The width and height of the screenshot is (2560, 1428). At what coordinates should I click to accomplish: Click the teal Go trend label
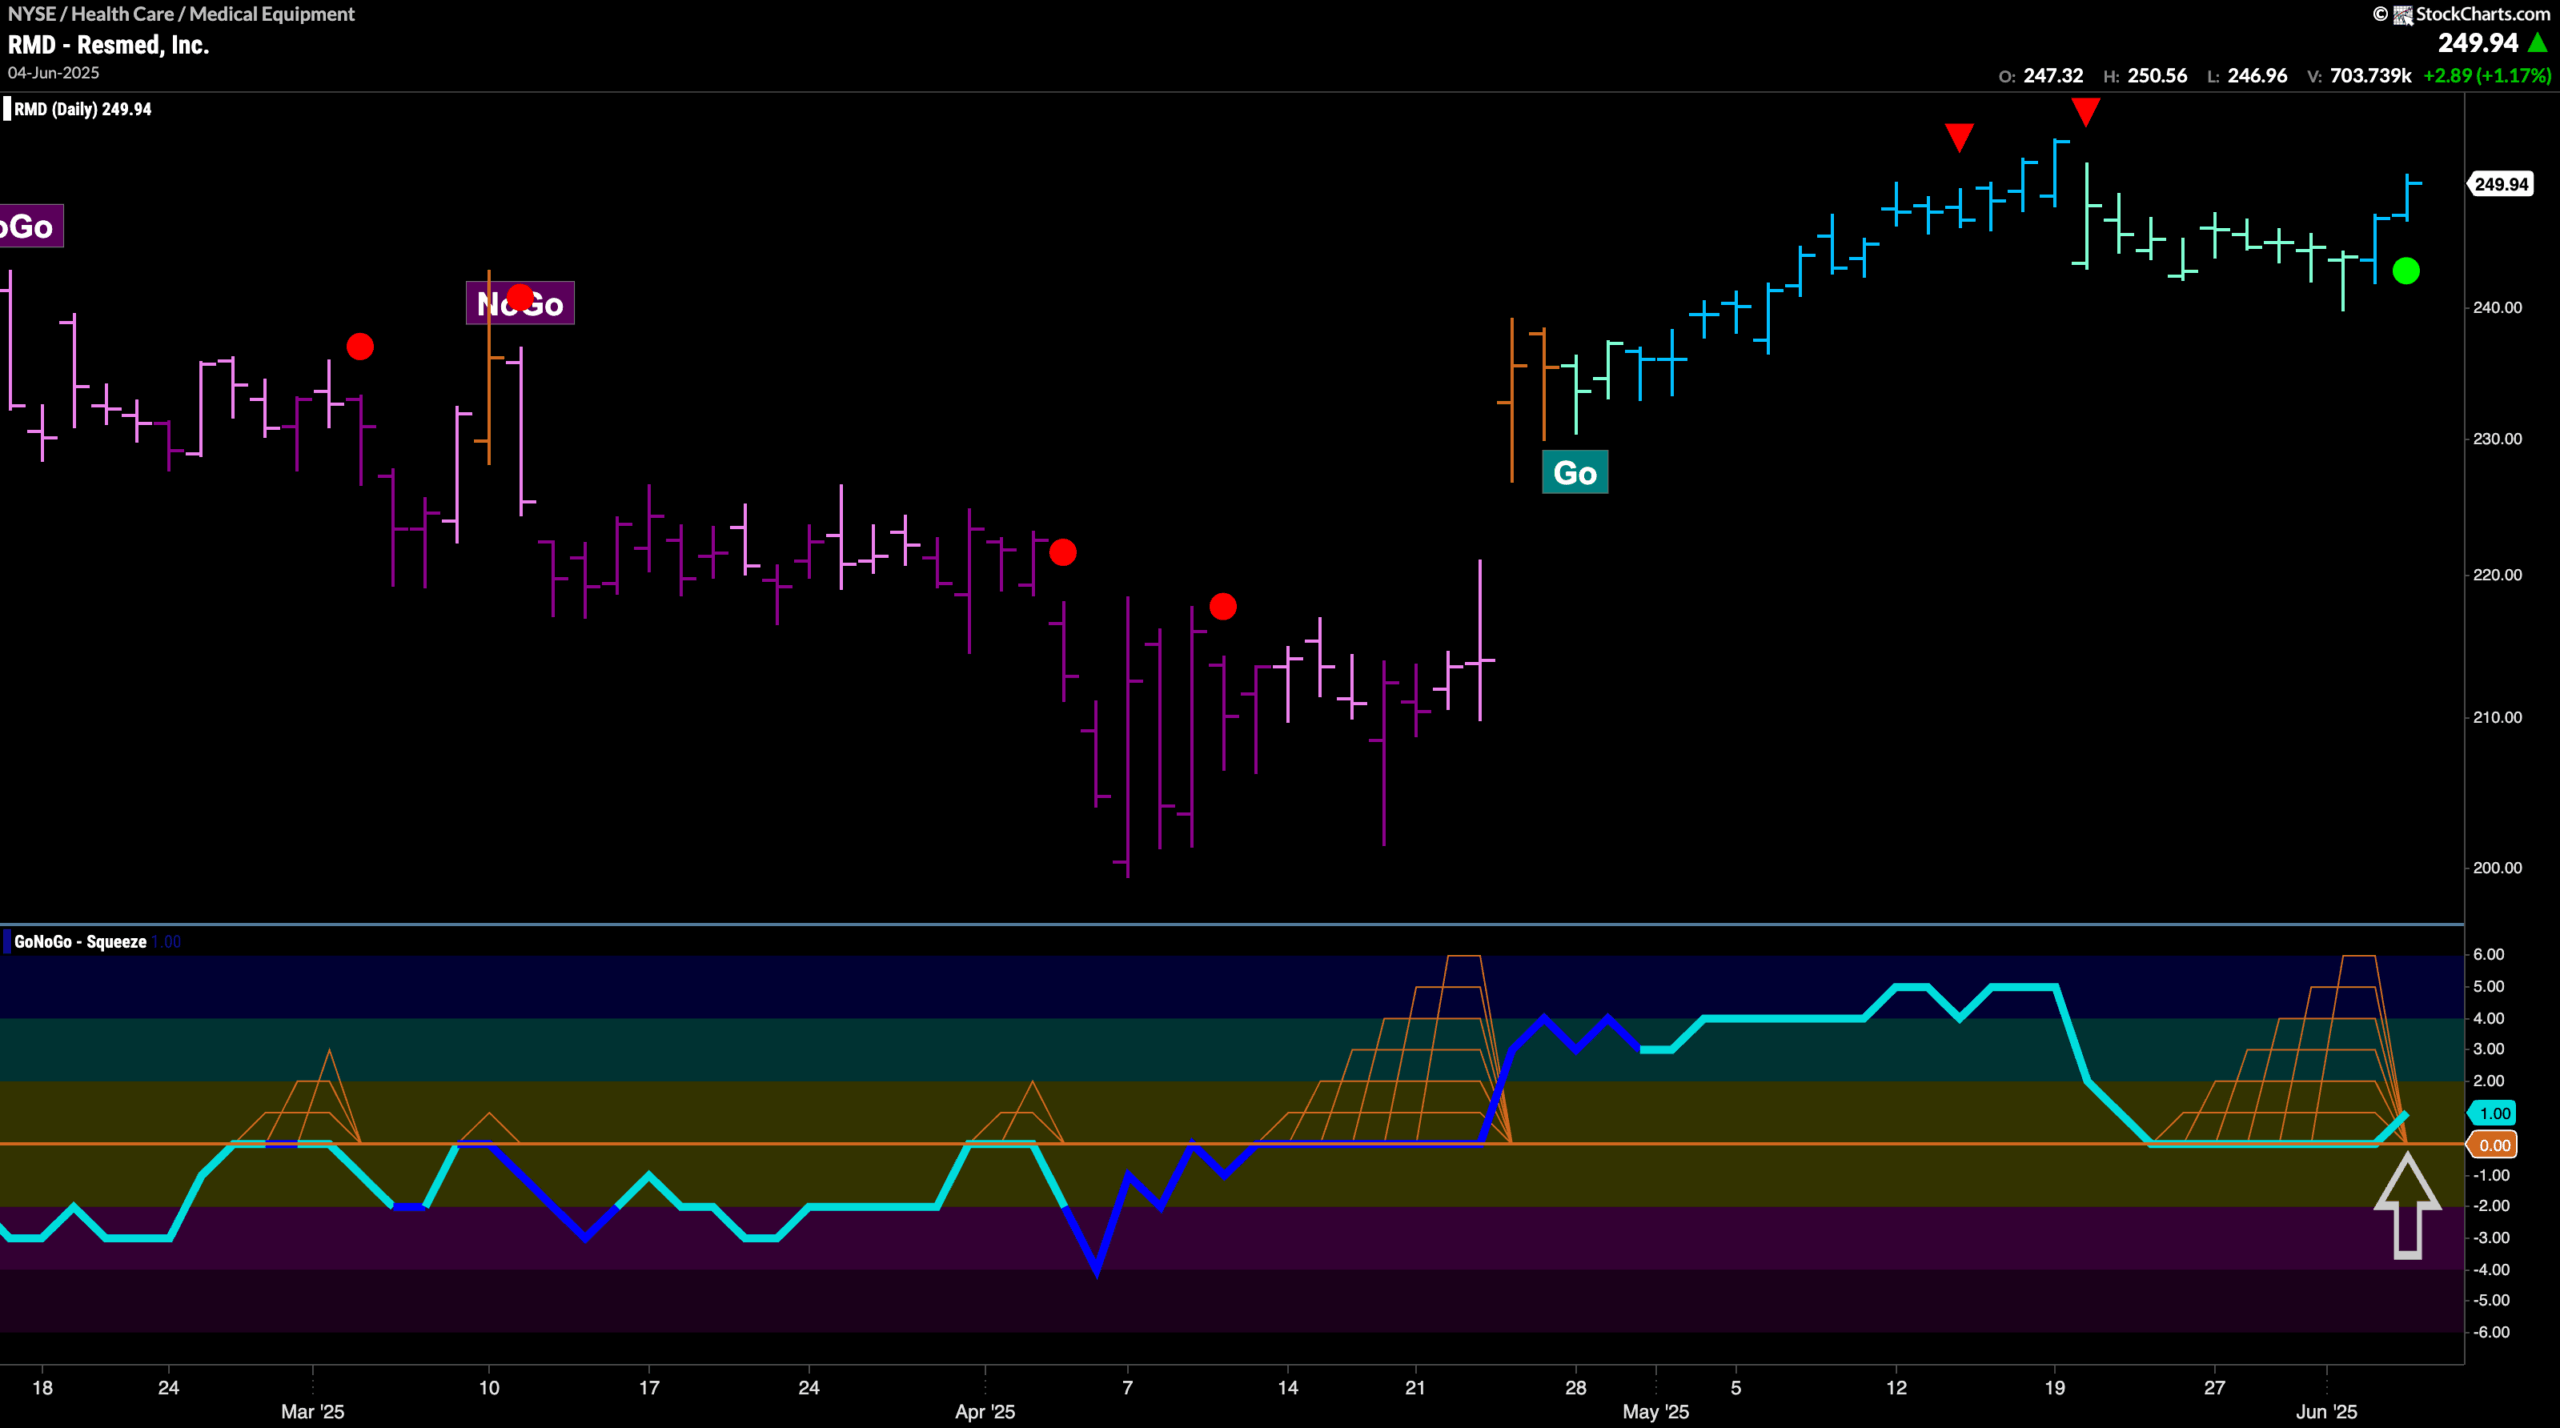tap(1575, 473)
